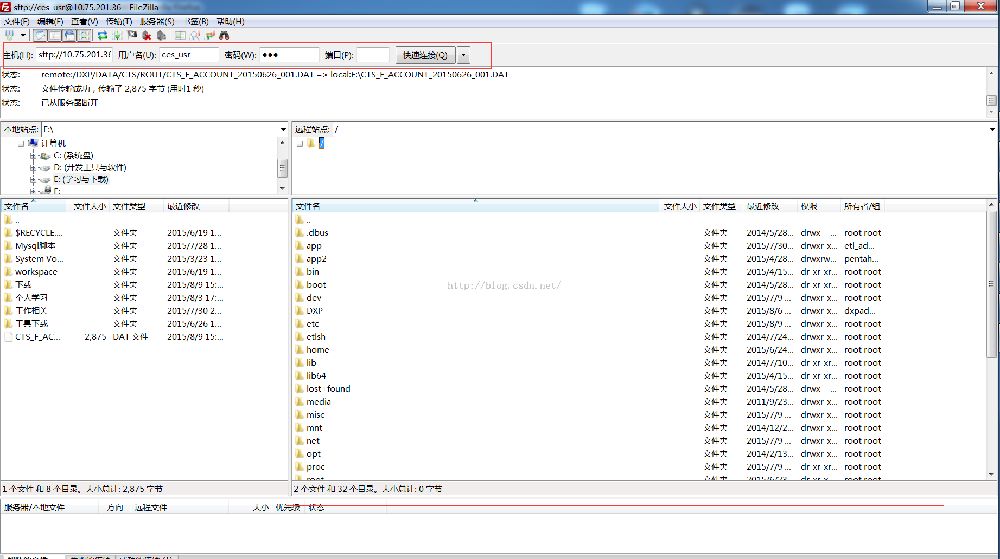The image size is (1000, 559).
Task: Open the Site Manager icon
Action: pos(10,35)
